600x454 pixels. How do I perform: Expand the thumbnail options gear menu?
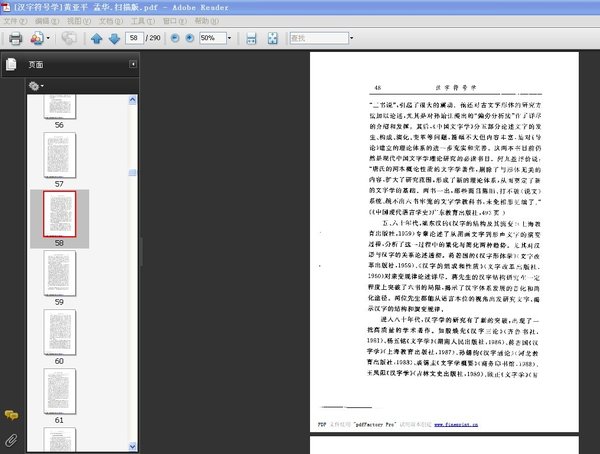(37, 86)
